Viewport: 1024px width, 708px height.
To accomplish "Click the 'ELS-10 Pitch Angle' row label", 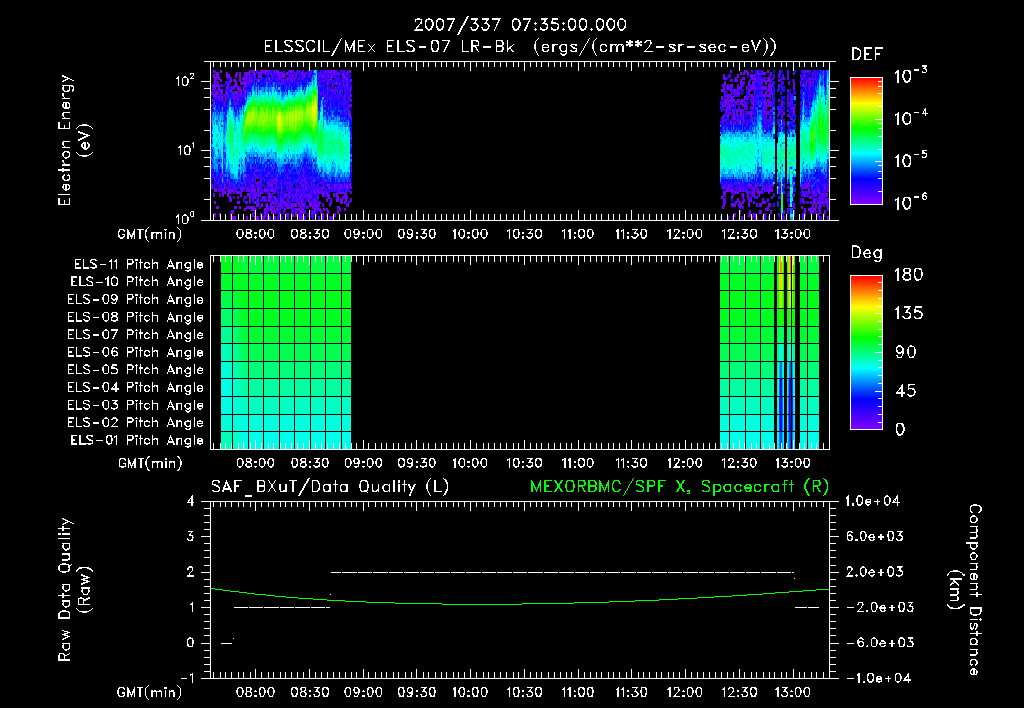I will 136,282.
